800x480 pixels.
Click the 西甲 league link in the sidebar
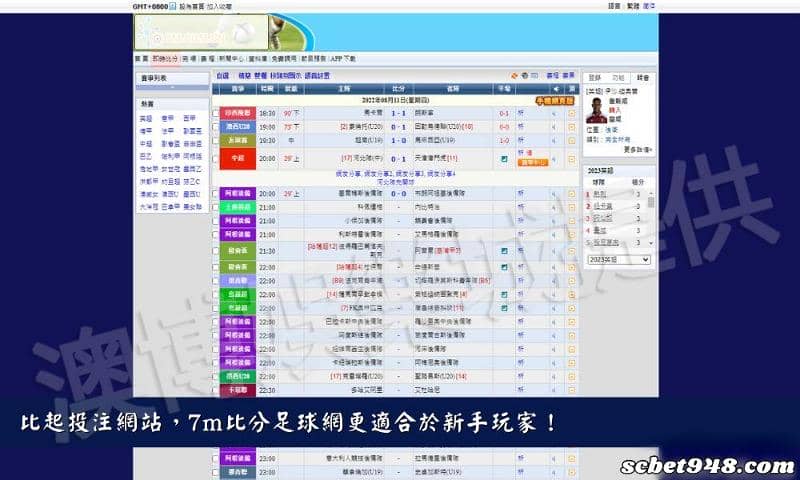click(x=189, y=118)
